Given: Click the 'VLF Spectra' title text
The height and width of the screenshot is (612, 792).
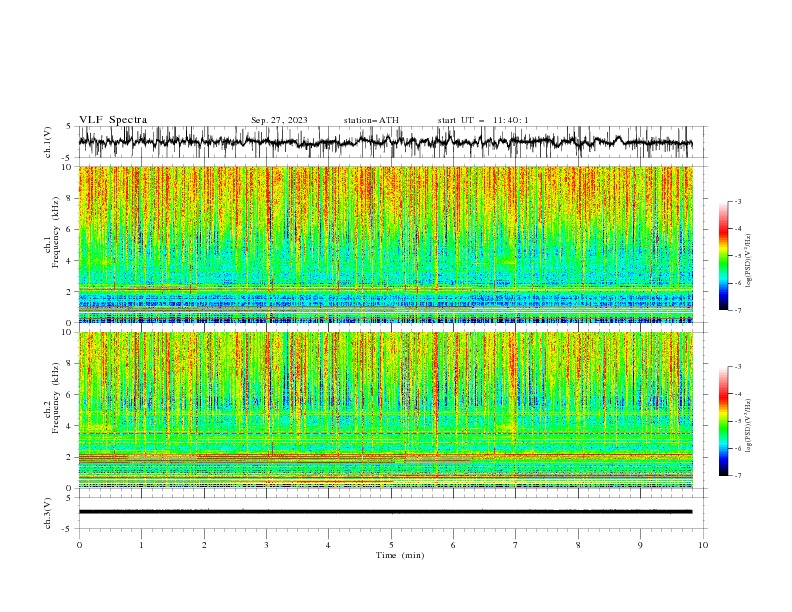Looking at the screenshot, I should tap(113, 120).
